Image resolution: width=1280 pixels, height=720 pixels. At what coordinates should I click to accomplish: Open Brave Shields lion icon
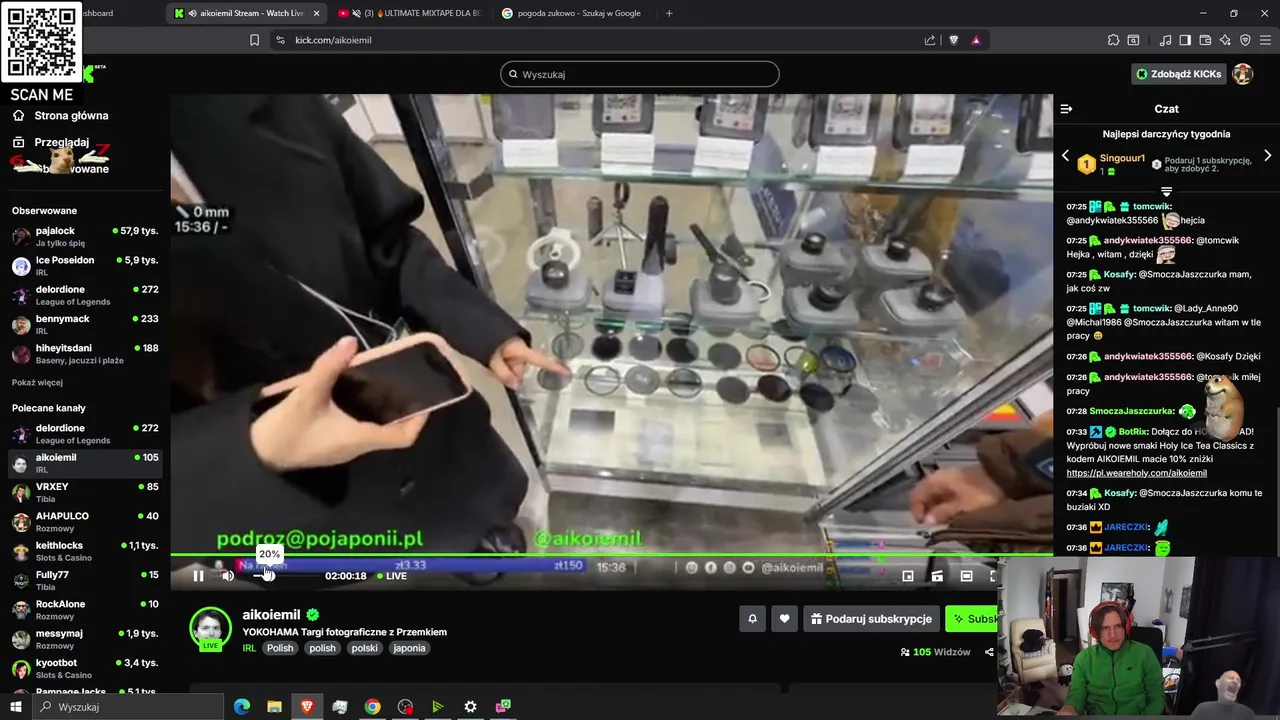pos(953,40)
